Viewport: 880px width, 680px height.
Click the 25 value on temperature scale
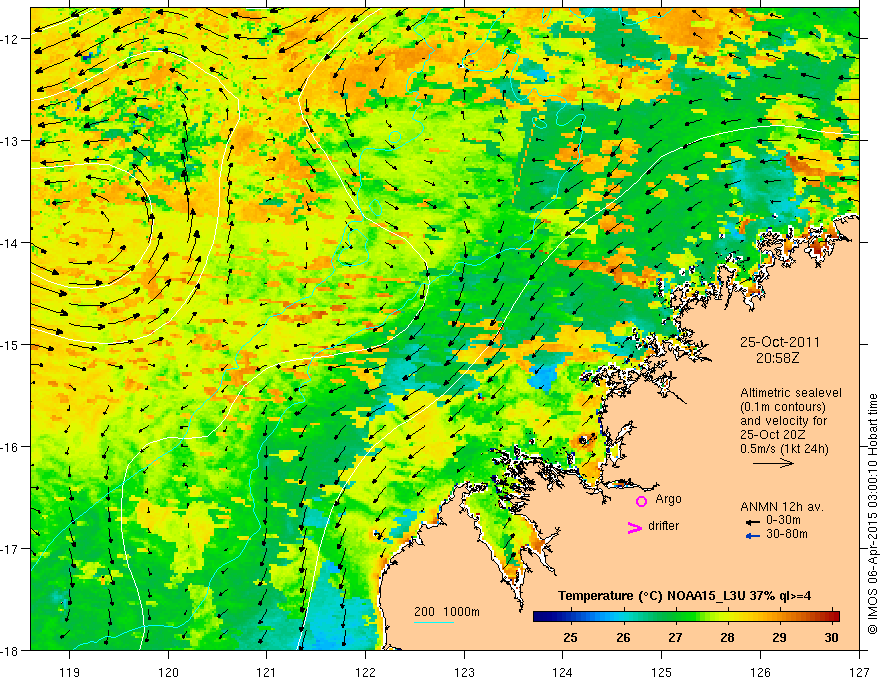(x=570, y=637)
